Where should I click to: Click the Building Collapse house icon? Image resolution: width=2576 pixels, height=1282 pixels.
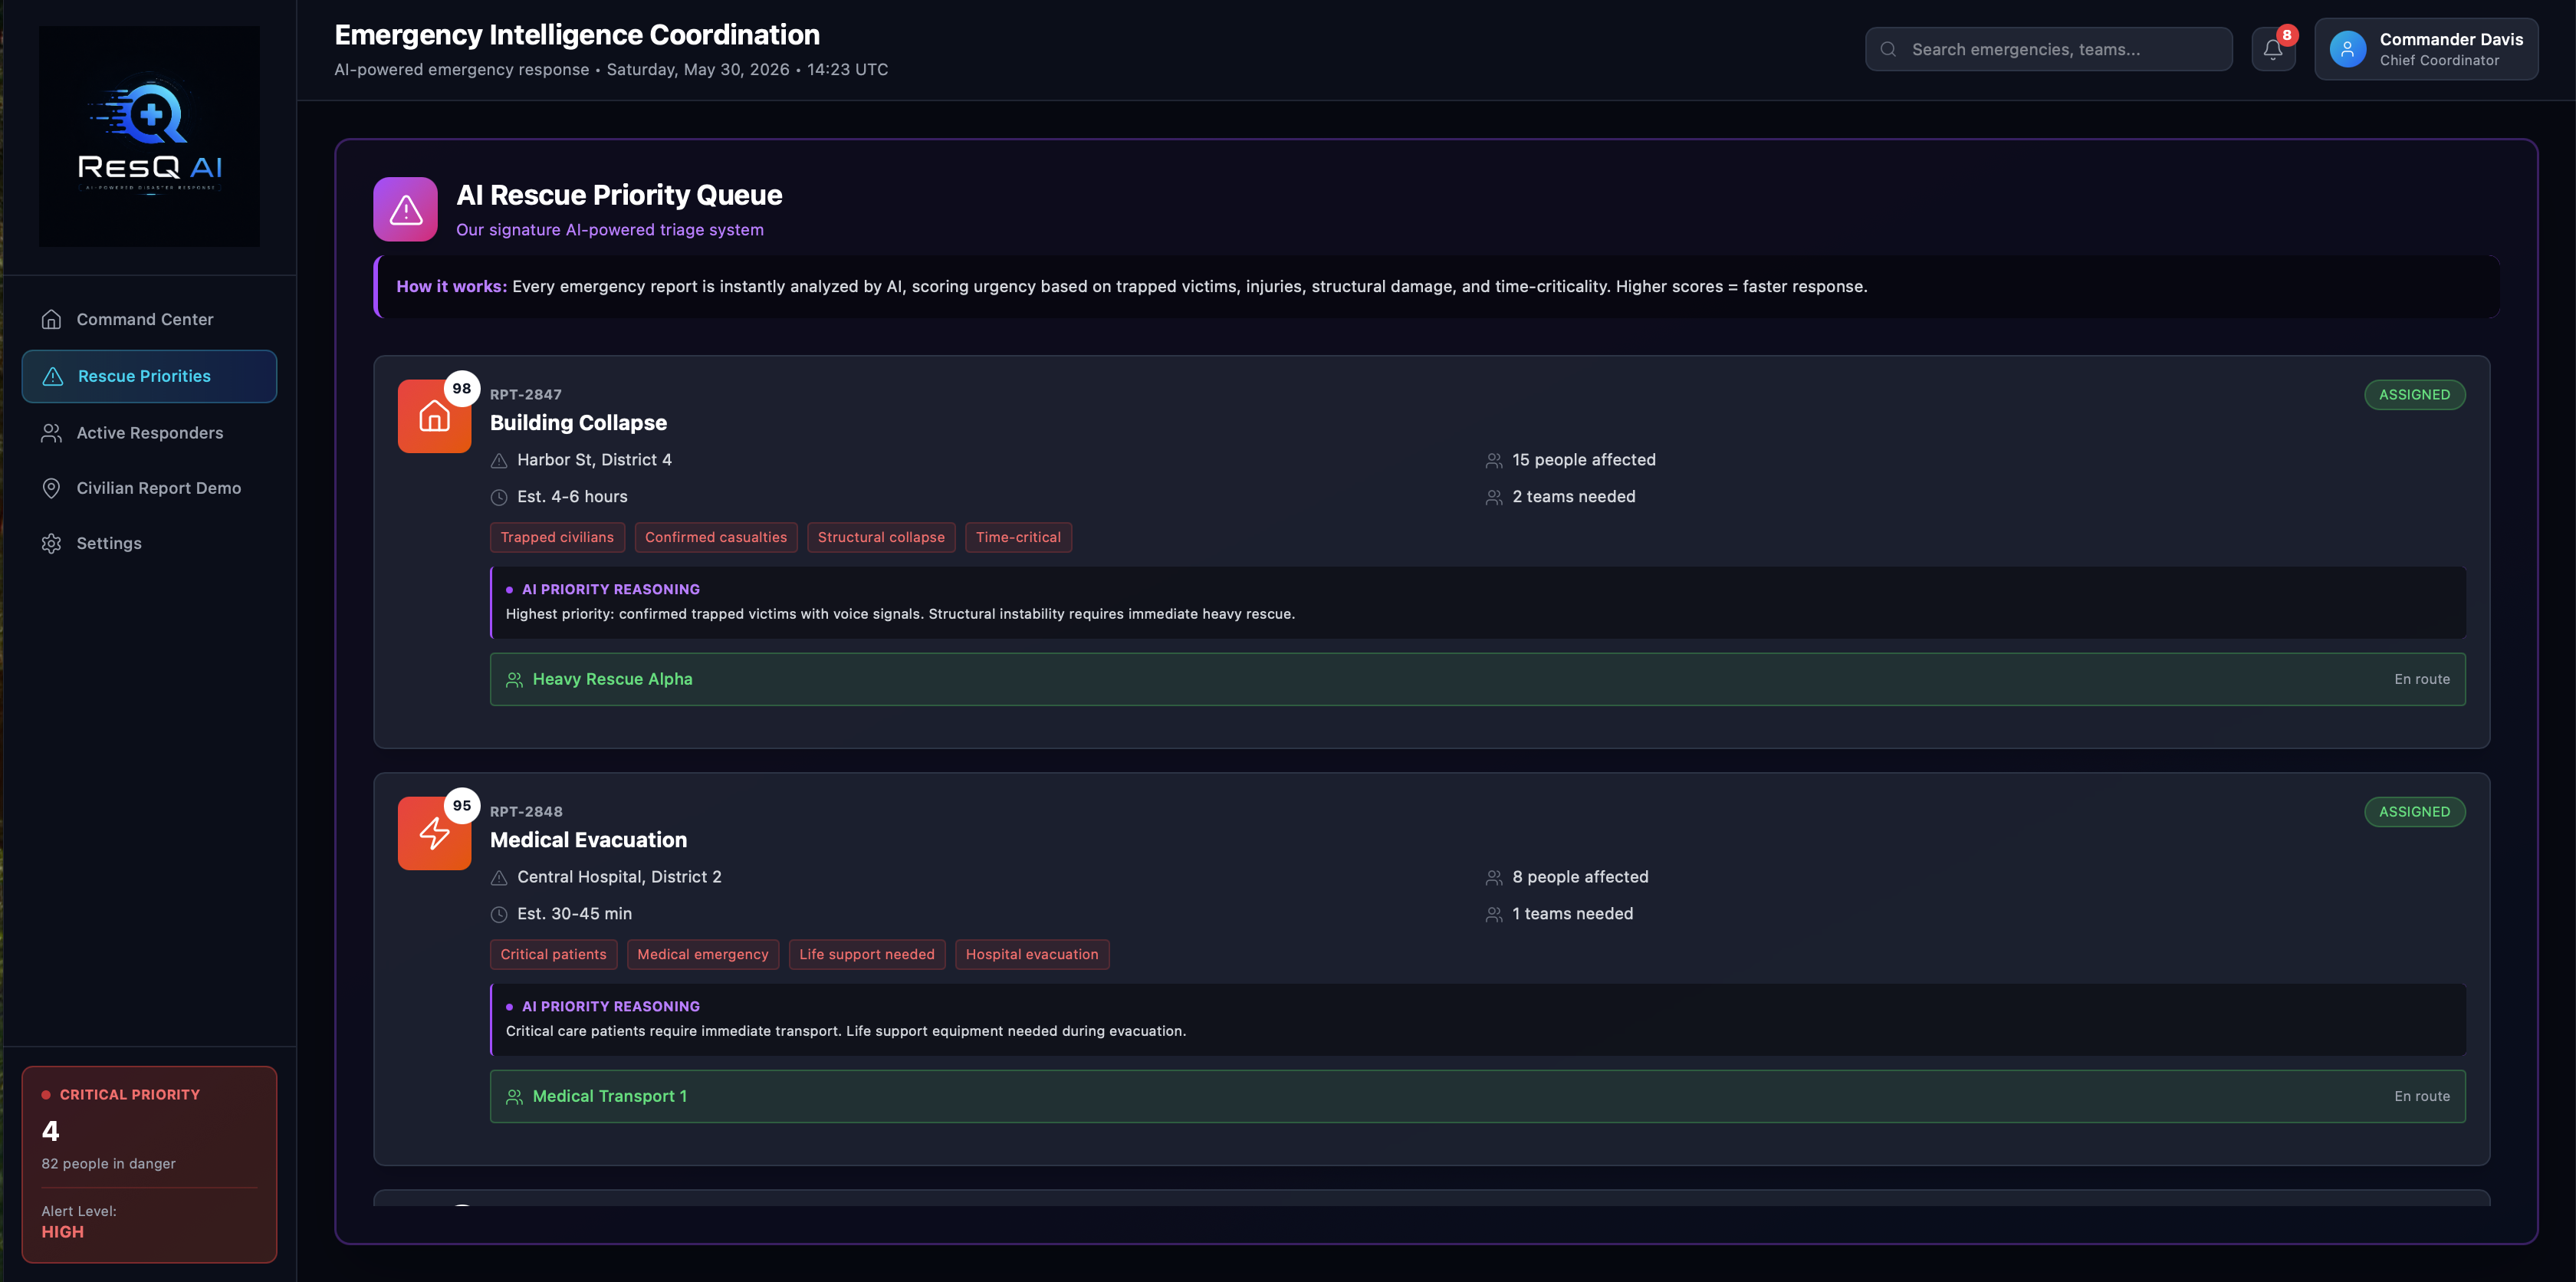pos(434,416)
